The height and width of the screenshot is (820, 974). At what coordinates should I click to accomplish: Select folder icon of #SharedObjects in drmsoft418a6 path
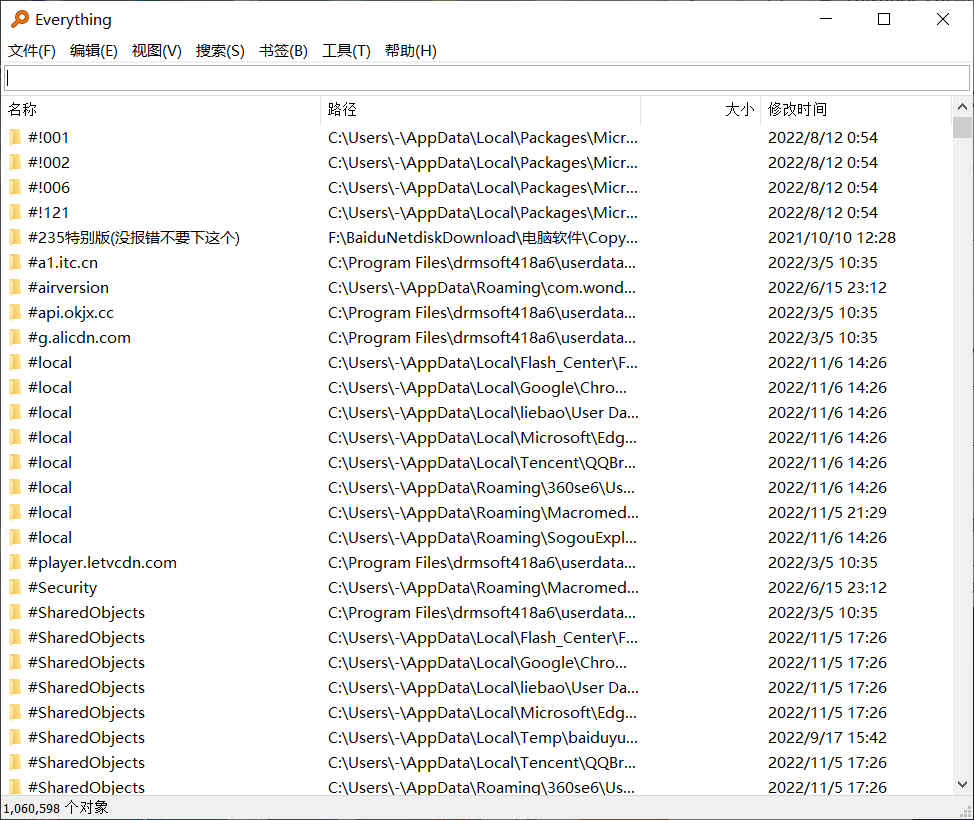15,612
